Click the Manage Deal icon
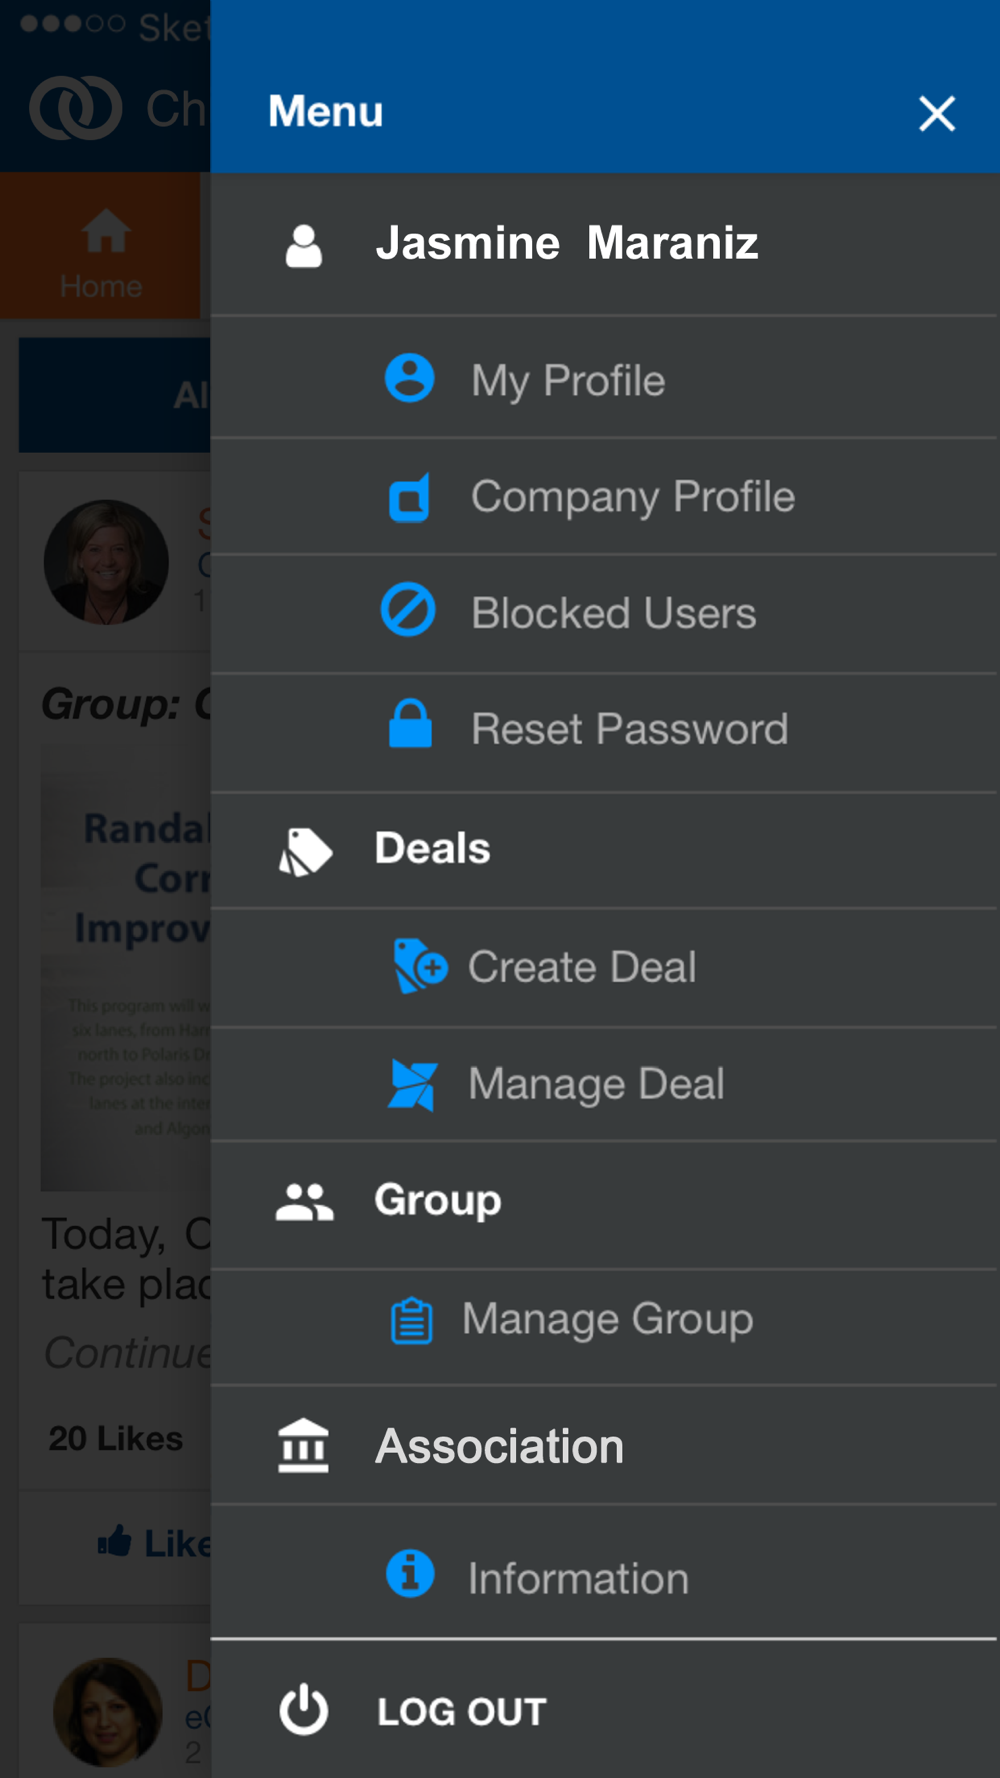 [412, 1084]
